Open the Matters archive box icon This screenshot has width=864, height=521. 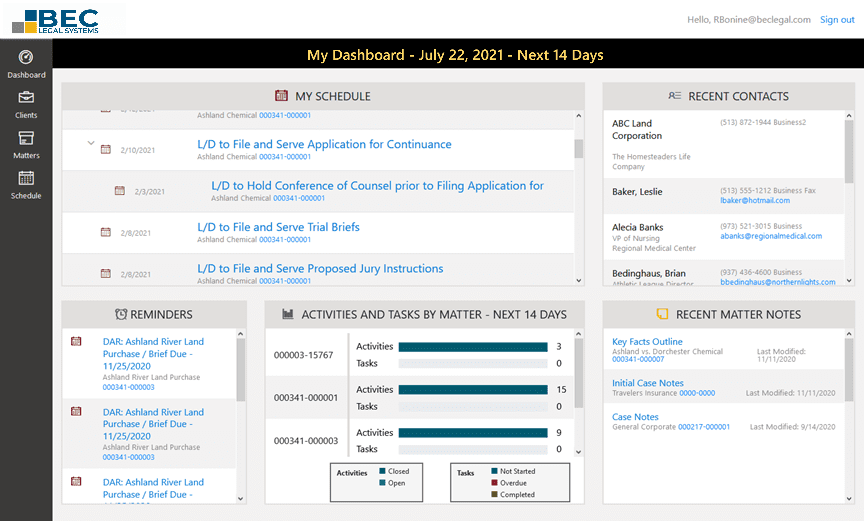coord(26,138)
